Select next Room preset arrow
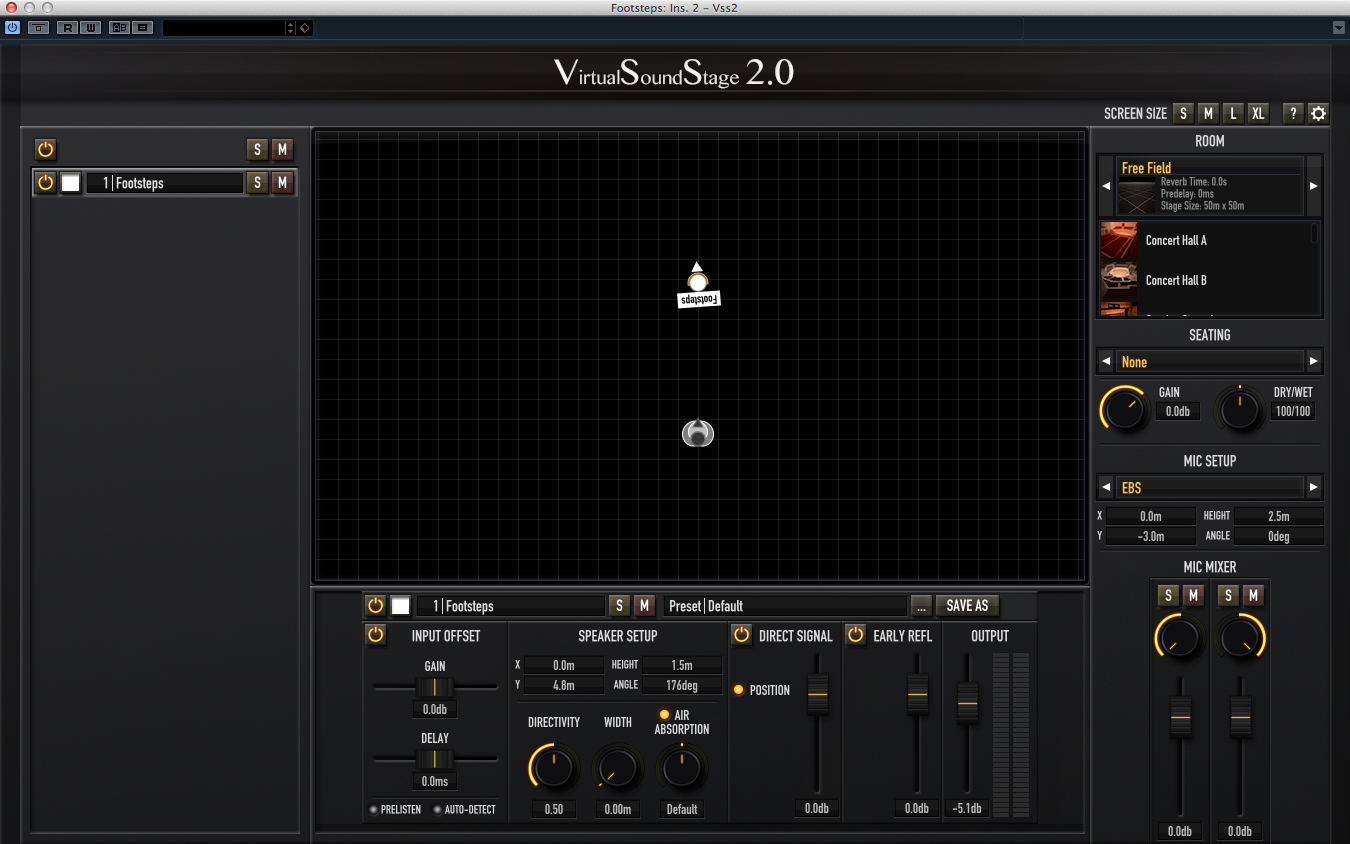This screenshot has width=1350, height=844. [x=1313, y=186]
